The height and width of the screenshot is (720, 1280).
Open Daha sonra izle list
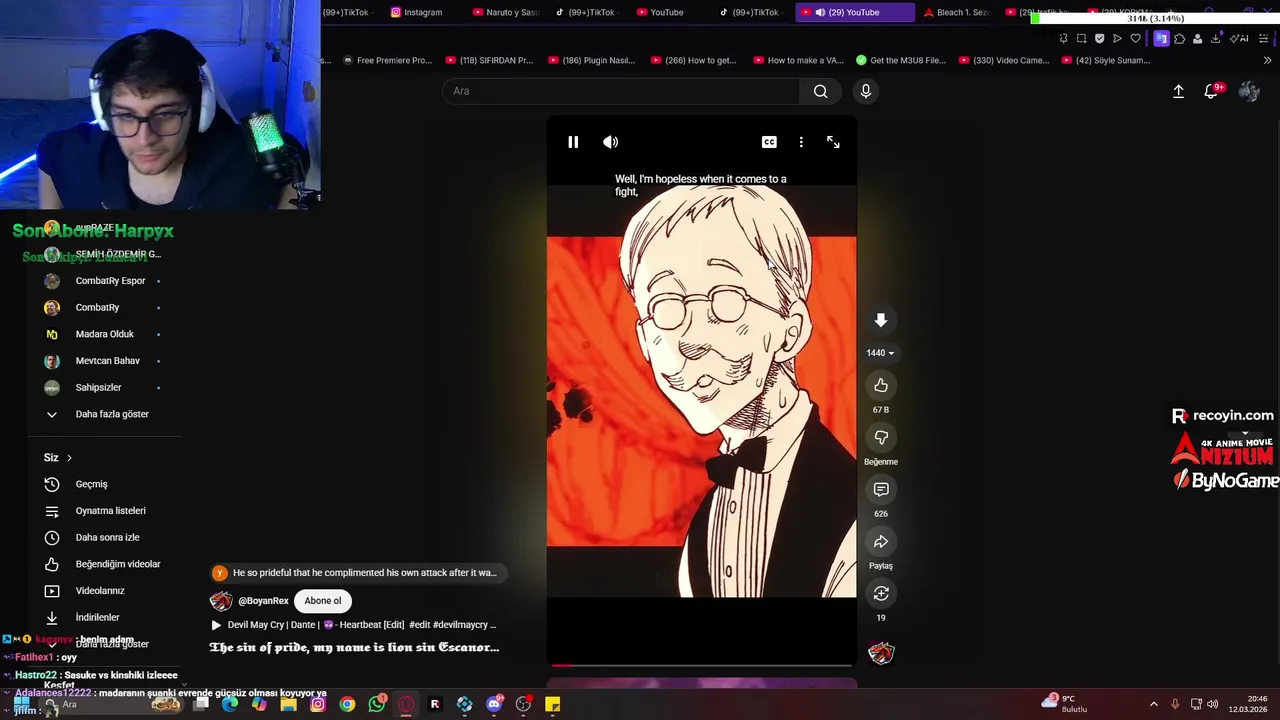107,538
